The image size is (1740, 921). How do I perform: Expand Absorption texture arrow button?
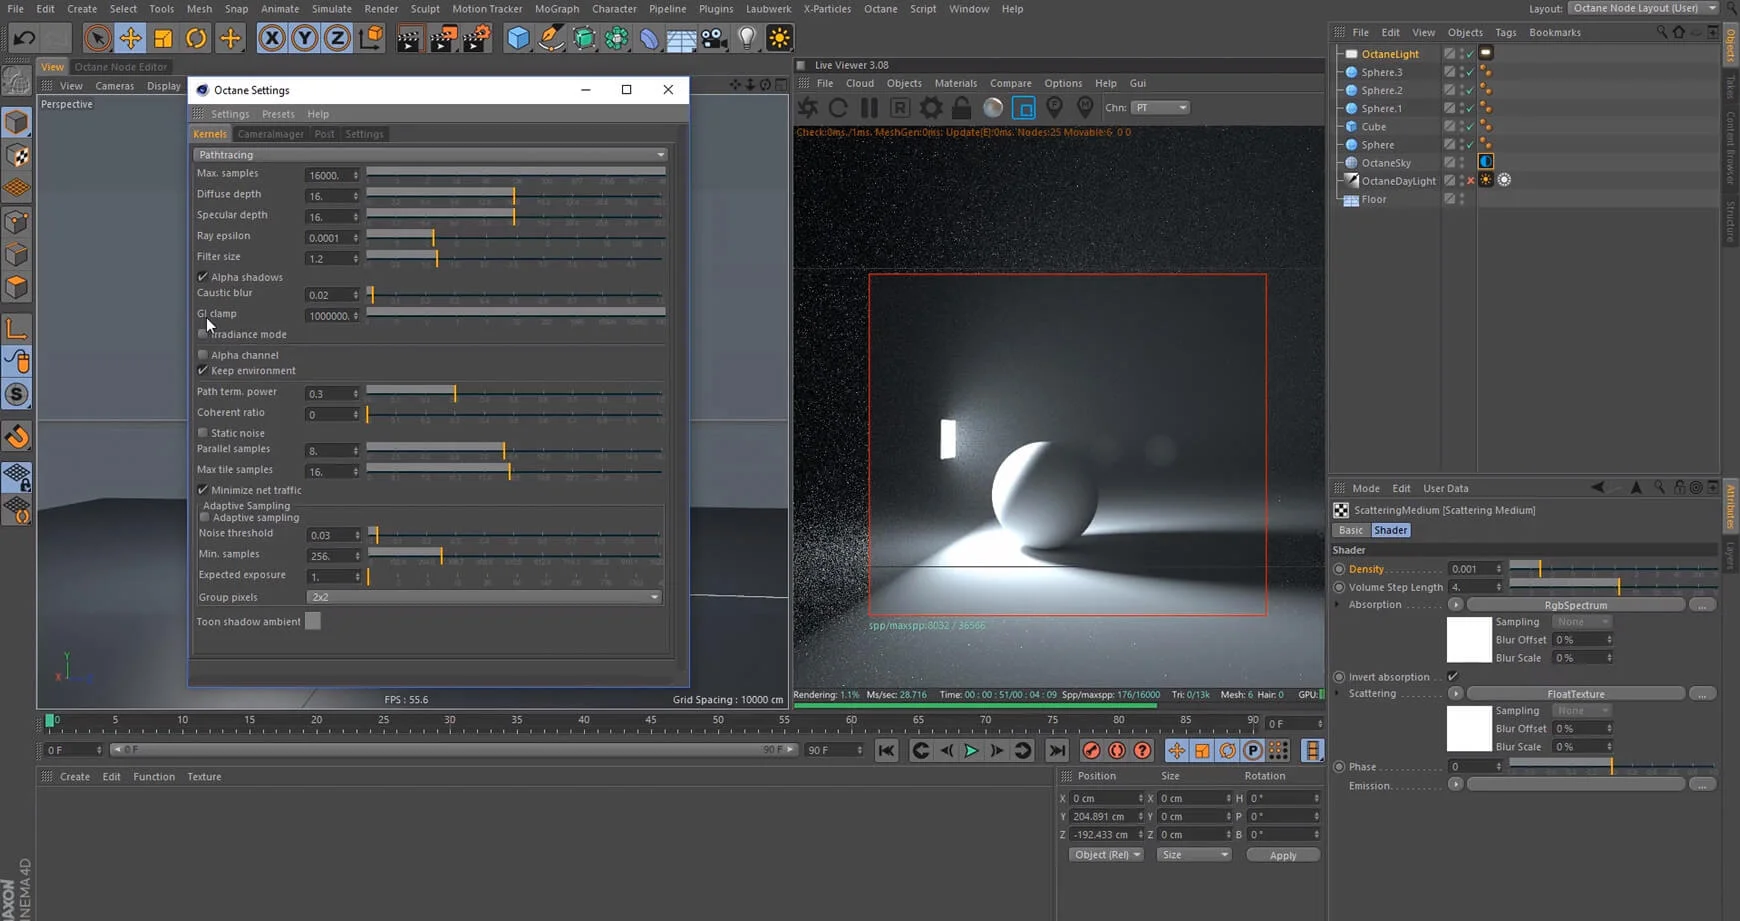tap(1455, 604)
